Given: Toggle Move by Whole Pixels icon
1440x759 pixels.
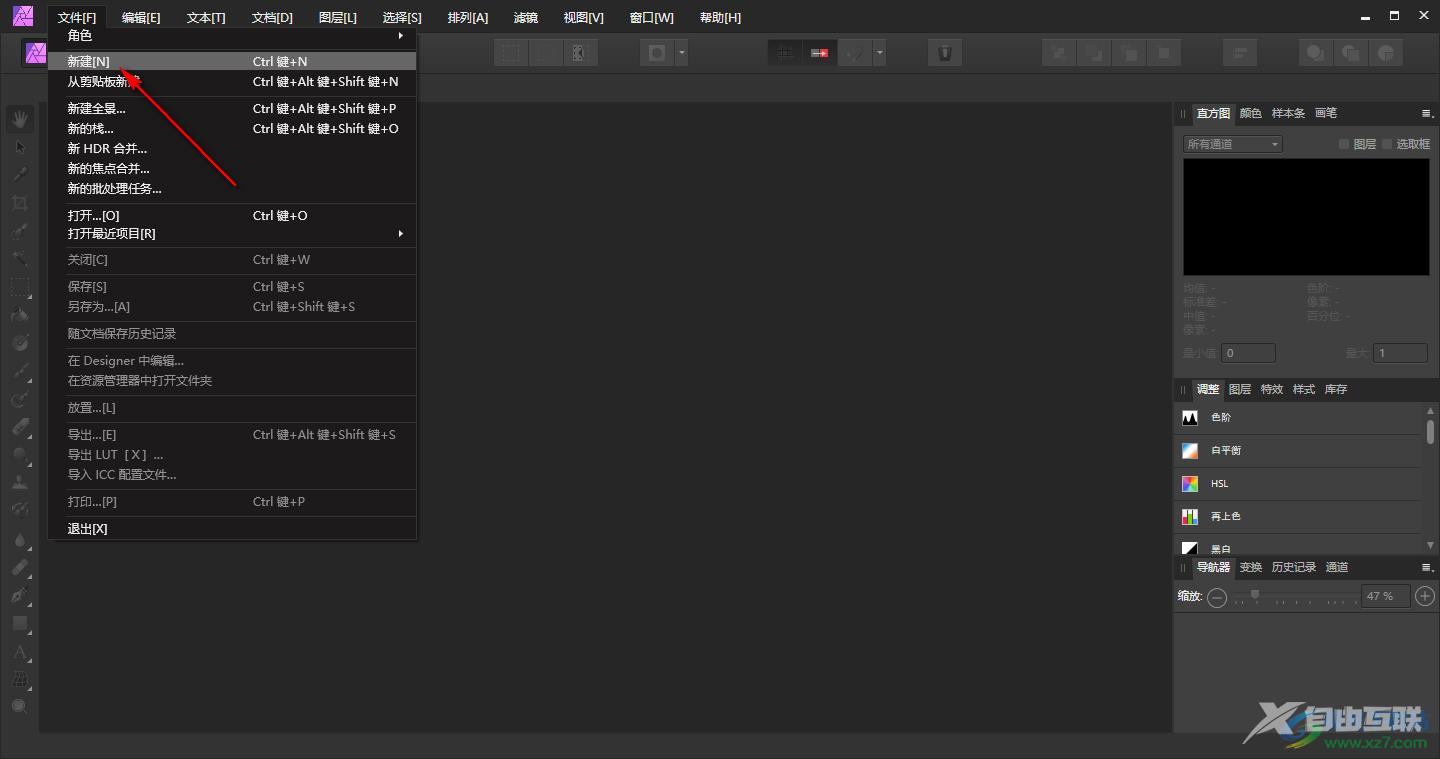Looking at the screenshot, I should 819,53.
